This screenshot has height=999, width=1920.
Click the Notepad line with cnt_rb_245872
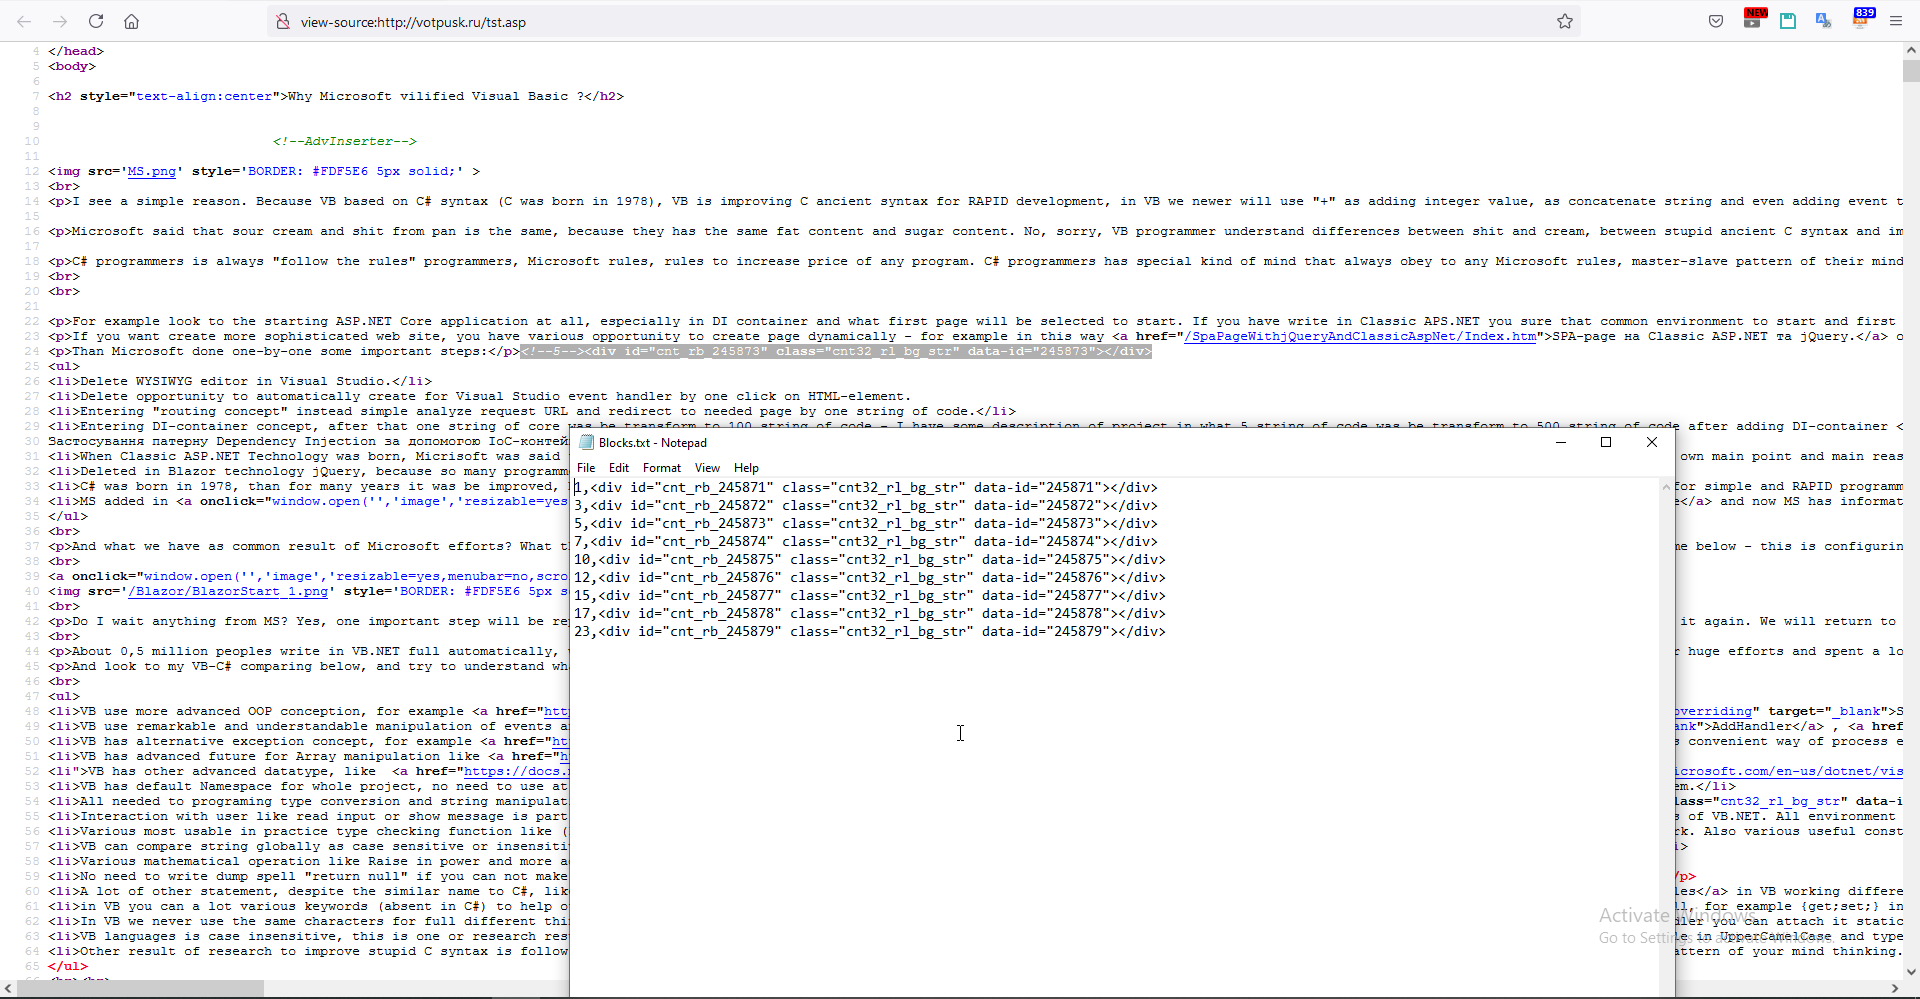(x=866, y=506)
